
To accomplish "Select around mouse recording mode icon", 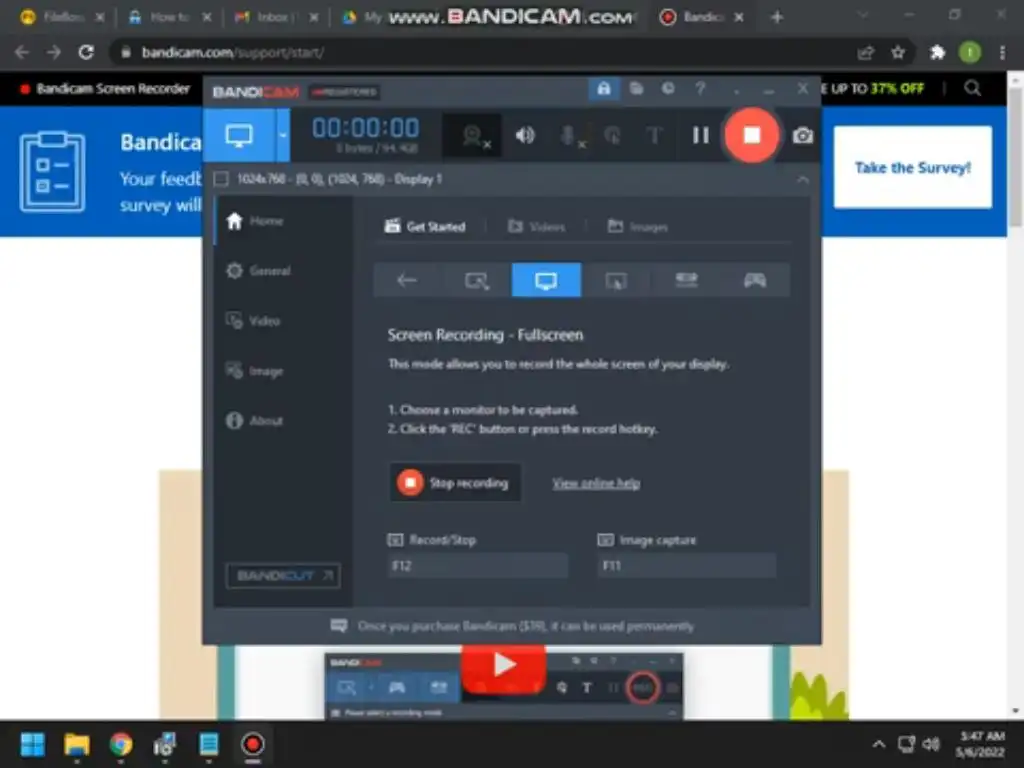I will pyautogui.click(x=616, y=280).
